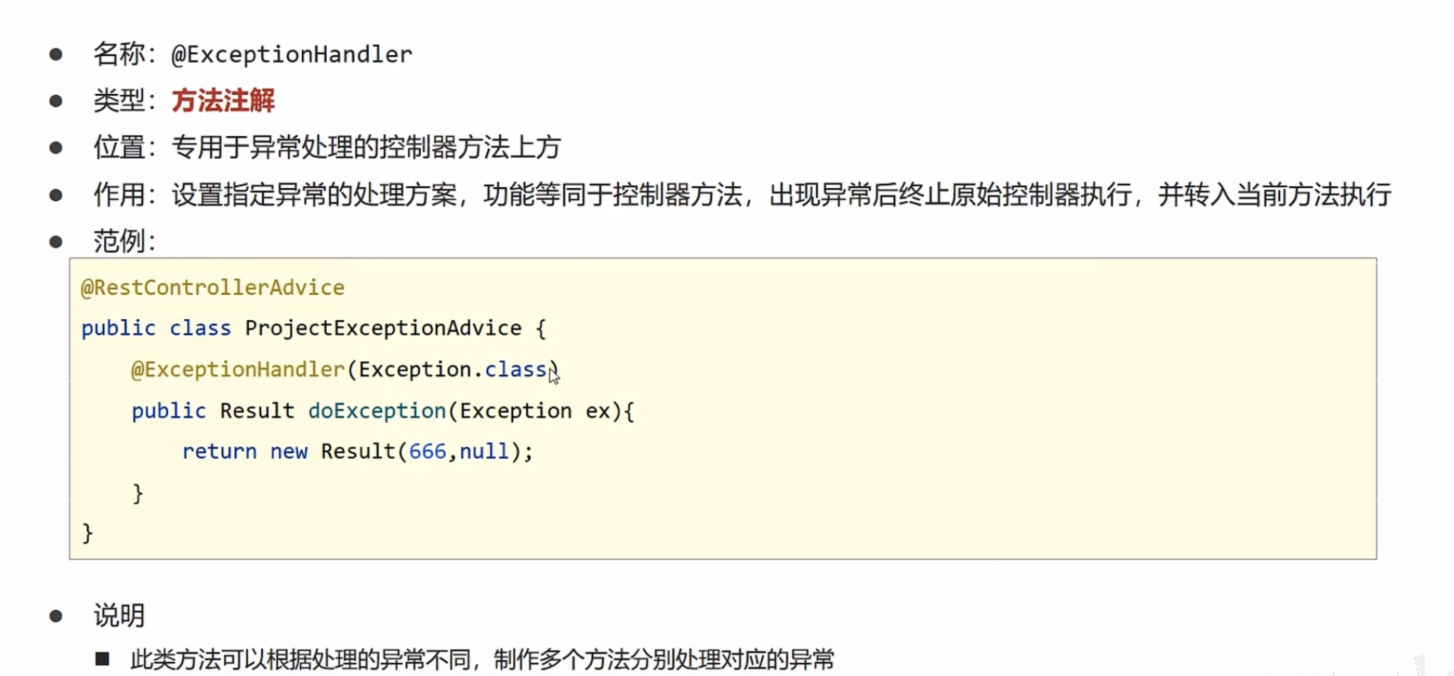Click the @ExceptionHandler name text in the first bullet

[x=291, y=55]
